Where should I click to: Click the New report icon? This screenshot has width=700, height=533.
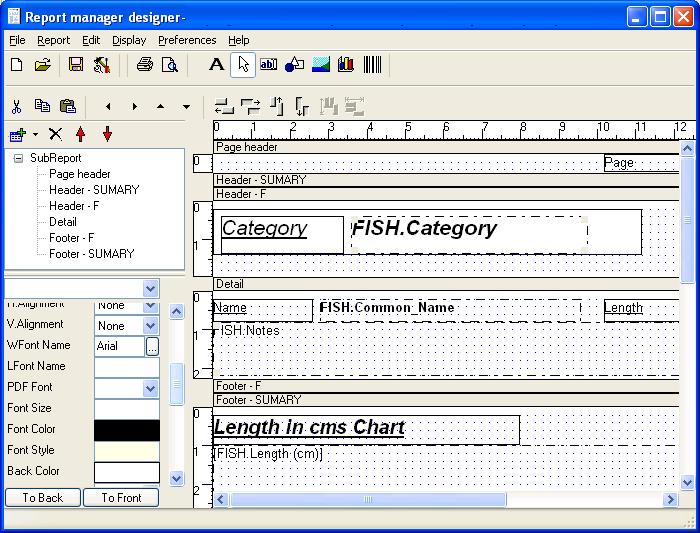pyautogui.click(x=16, y=65)
